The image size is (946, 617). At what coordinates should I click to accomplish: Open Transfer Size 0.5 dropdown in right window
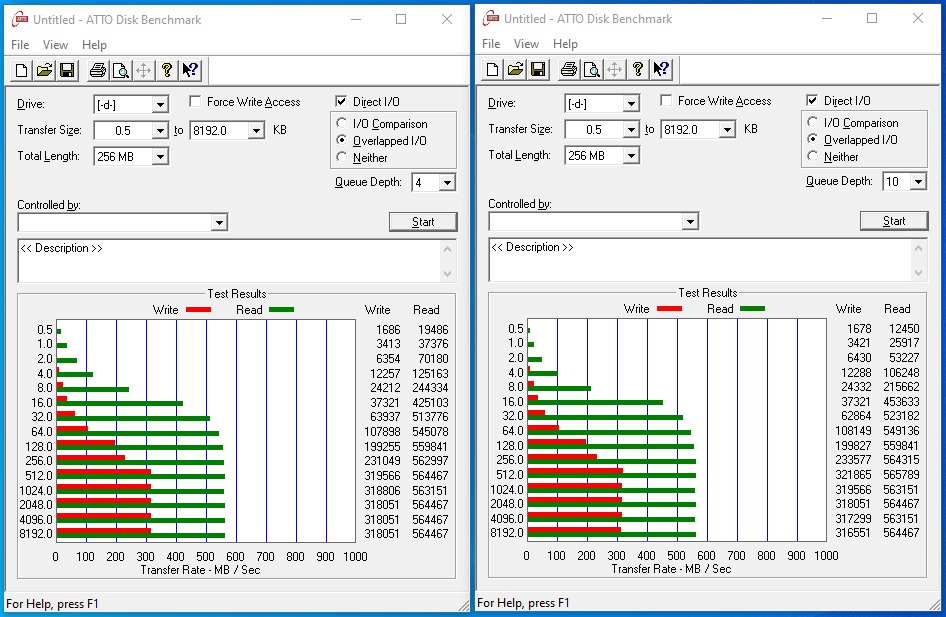click(631, 129)
